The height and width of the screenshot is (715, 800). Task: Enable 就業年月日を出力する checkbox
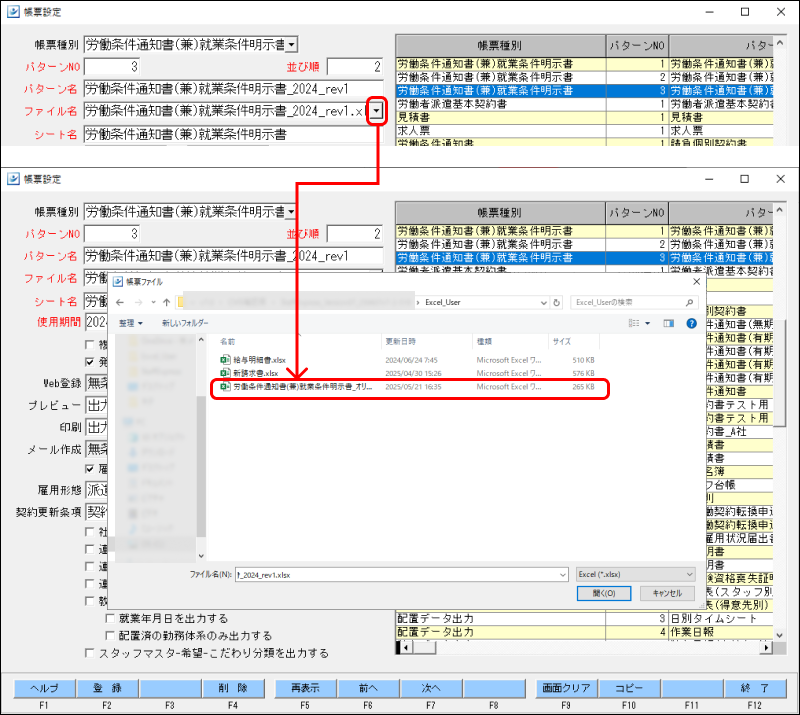110,619
